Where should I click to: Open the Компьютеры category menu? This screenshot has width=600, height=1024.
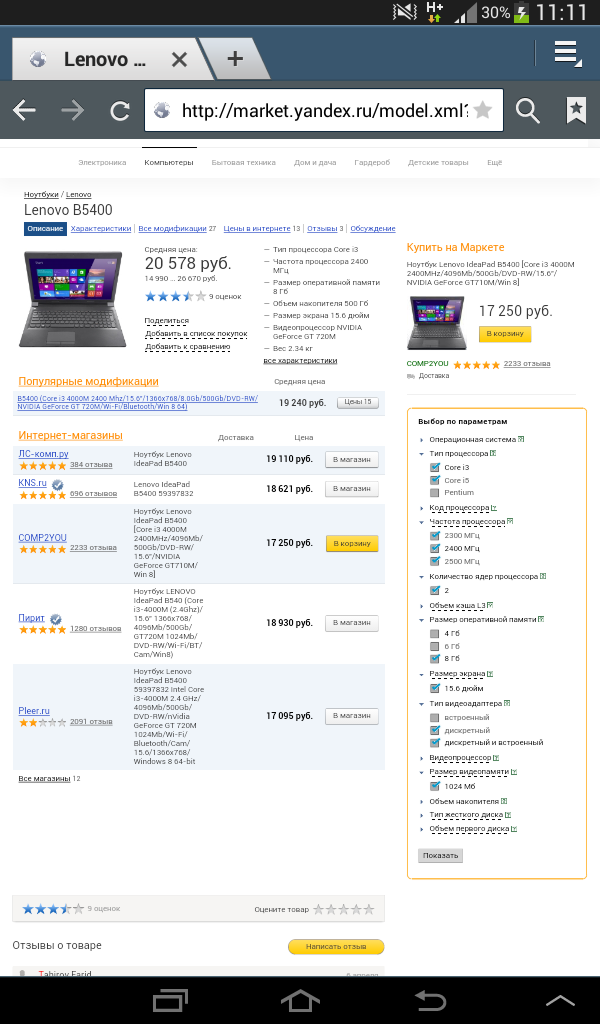(168, 163)
